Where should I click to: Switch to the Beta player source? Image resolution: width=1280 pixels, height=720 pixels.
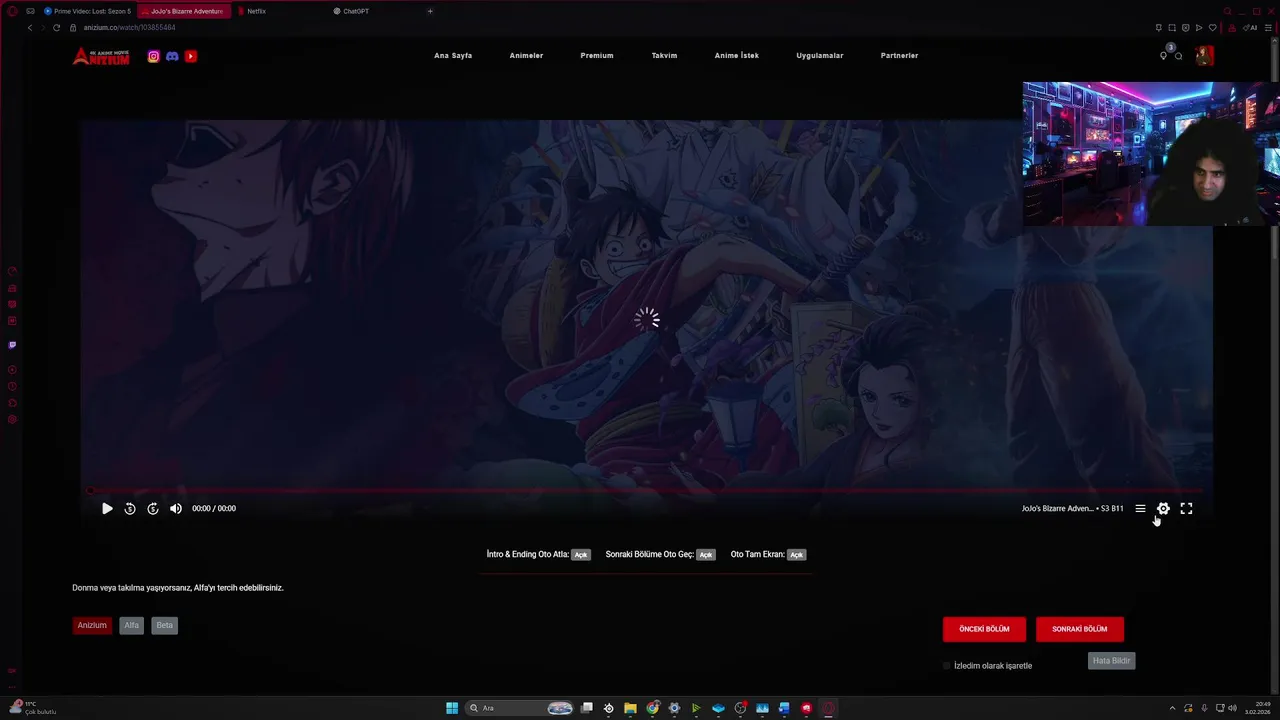(x=164, y=625)
